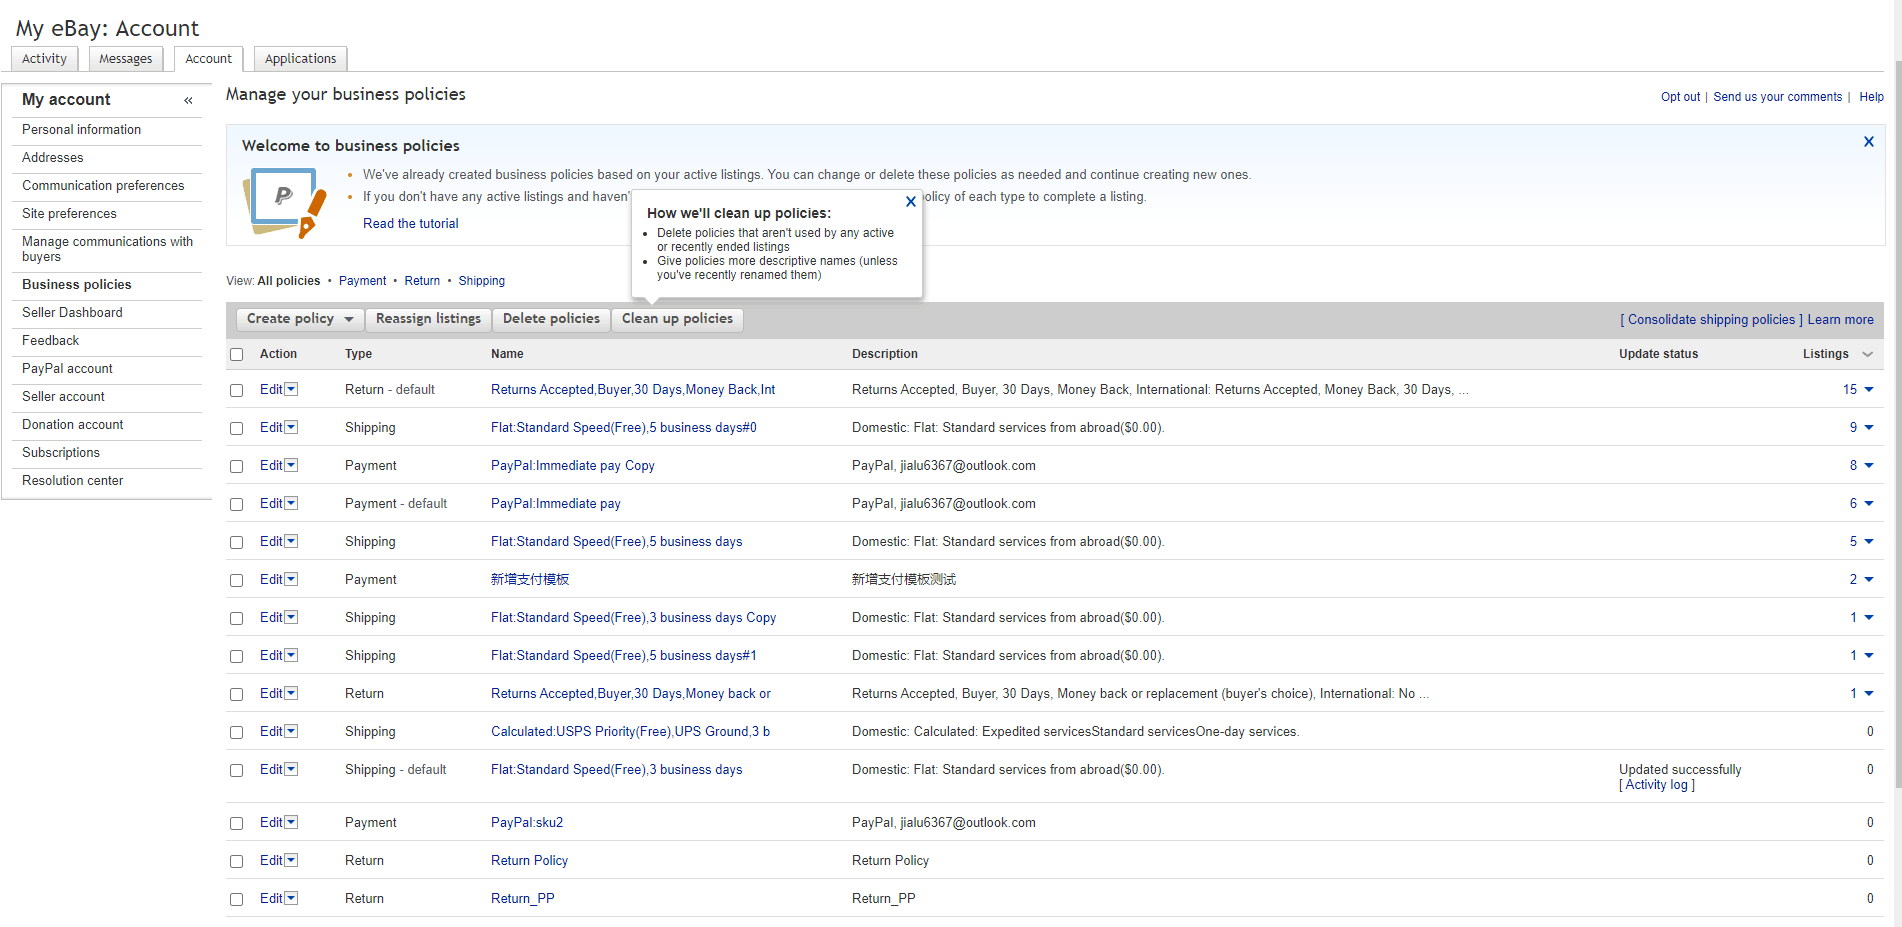The image size is (1902, 927).
Task: Check Shipping - default row checkbox
Action: coord(237,770)
